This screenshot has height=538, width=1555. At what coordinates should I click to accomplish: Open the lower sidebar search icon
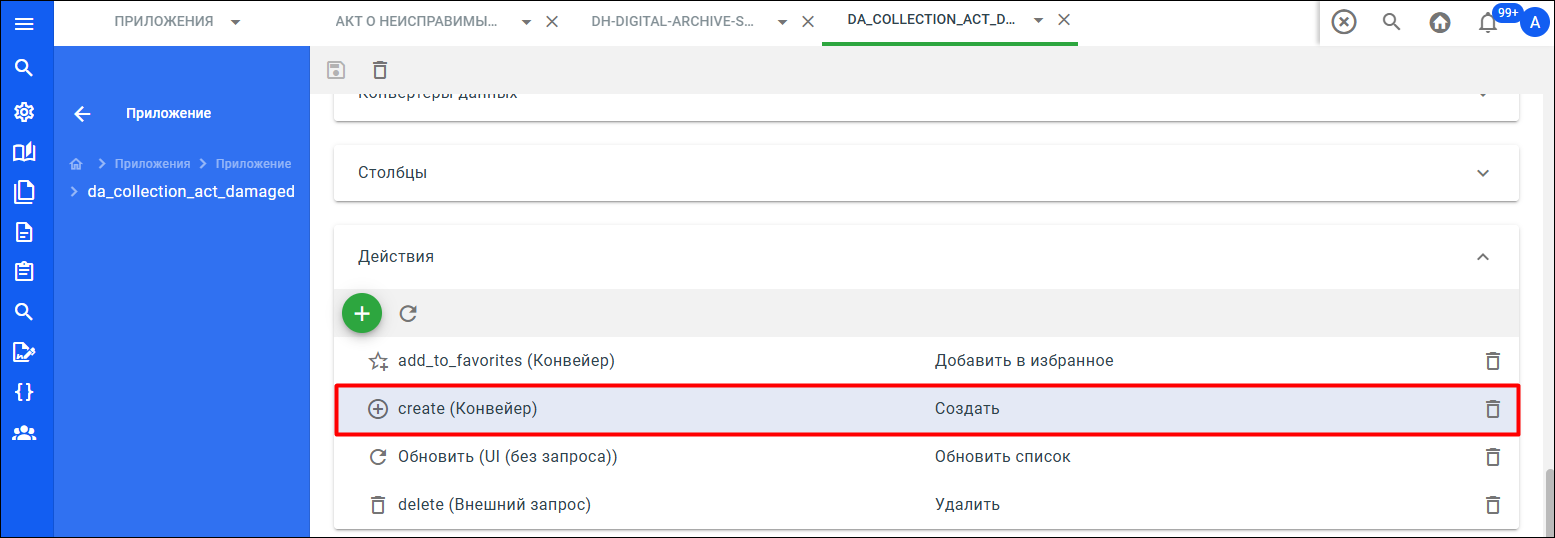(24, 312)
